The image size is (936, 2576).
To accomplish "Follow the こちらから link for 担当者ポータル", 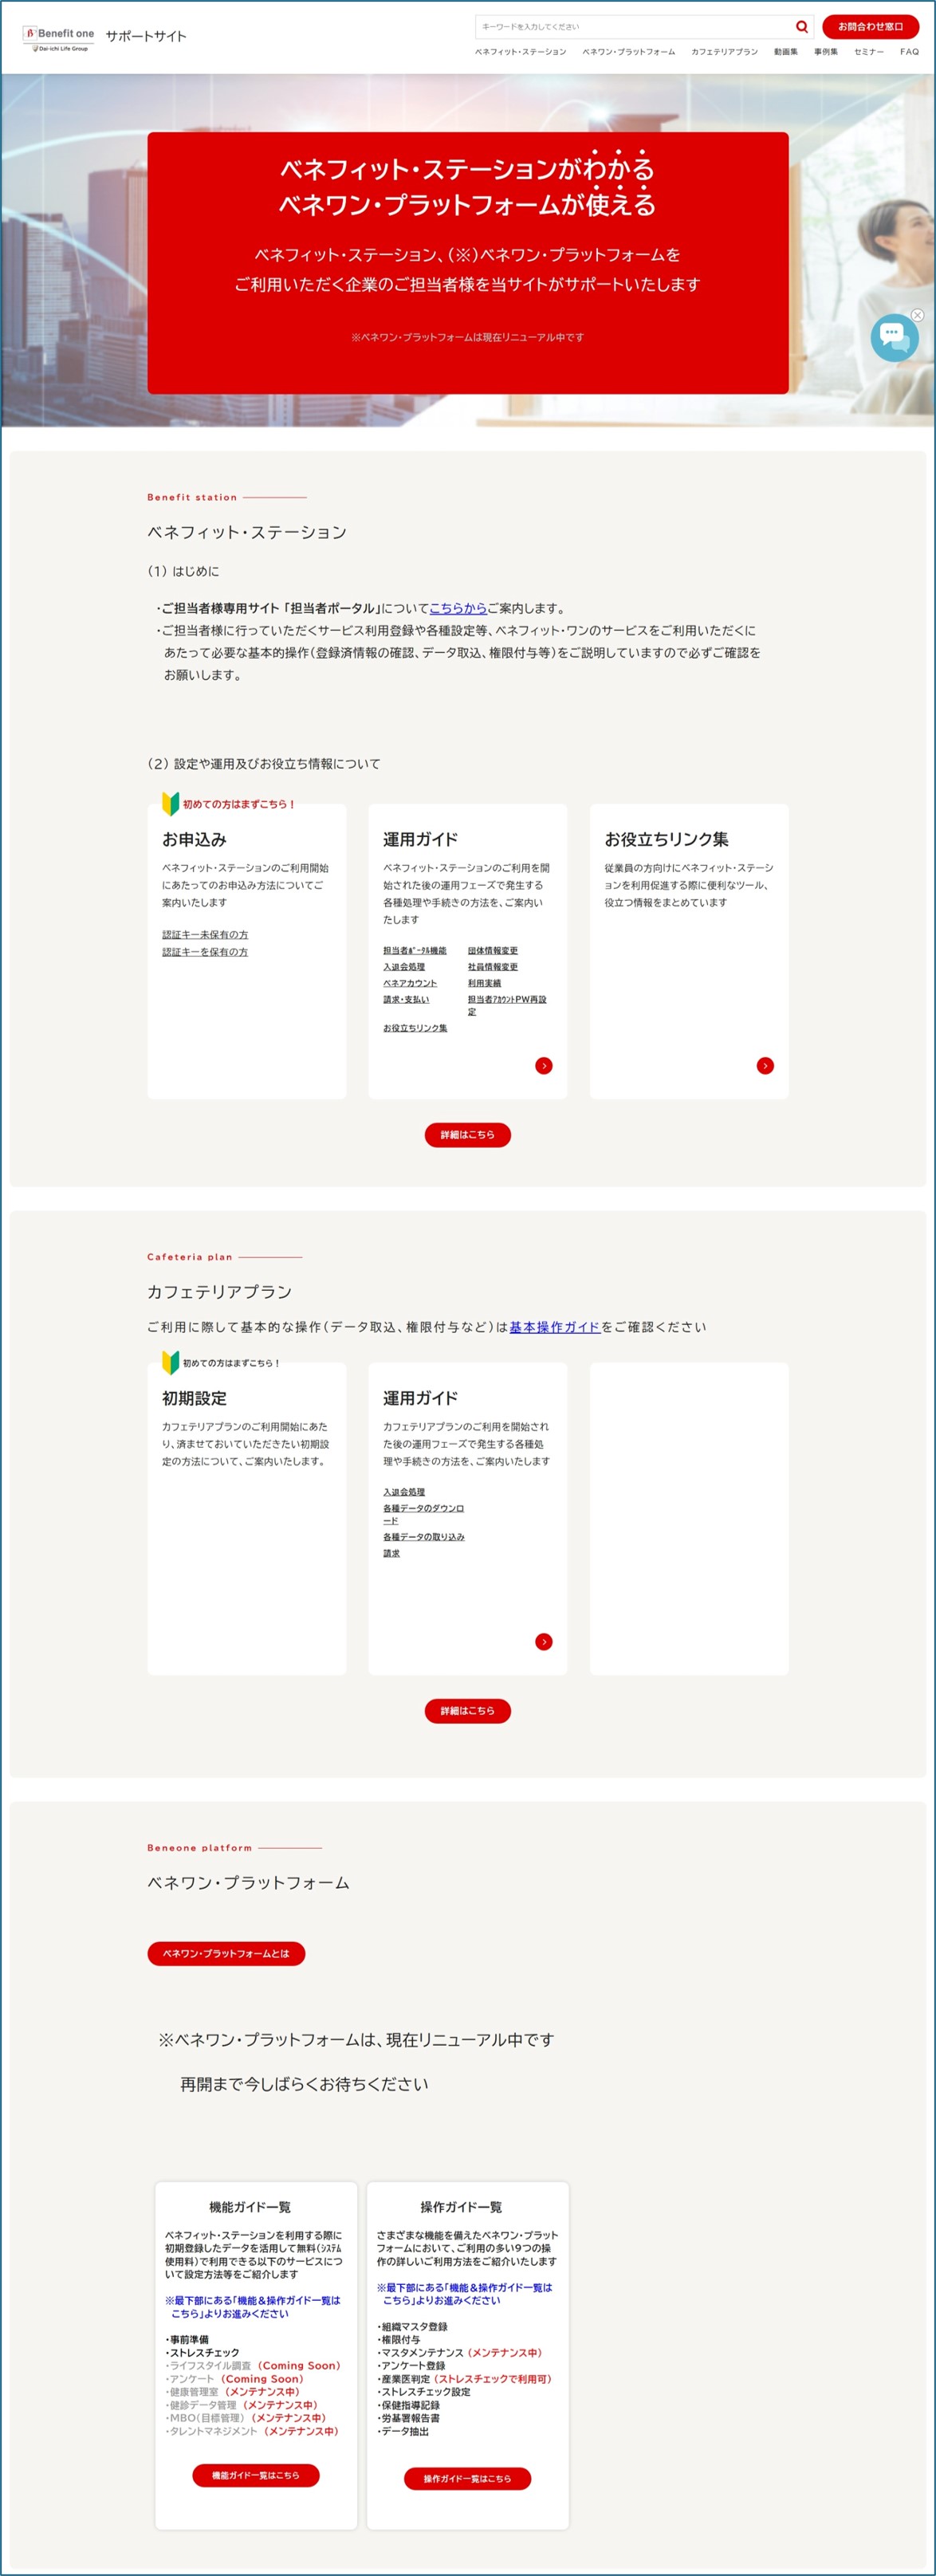I will click(x=458, y=608).
